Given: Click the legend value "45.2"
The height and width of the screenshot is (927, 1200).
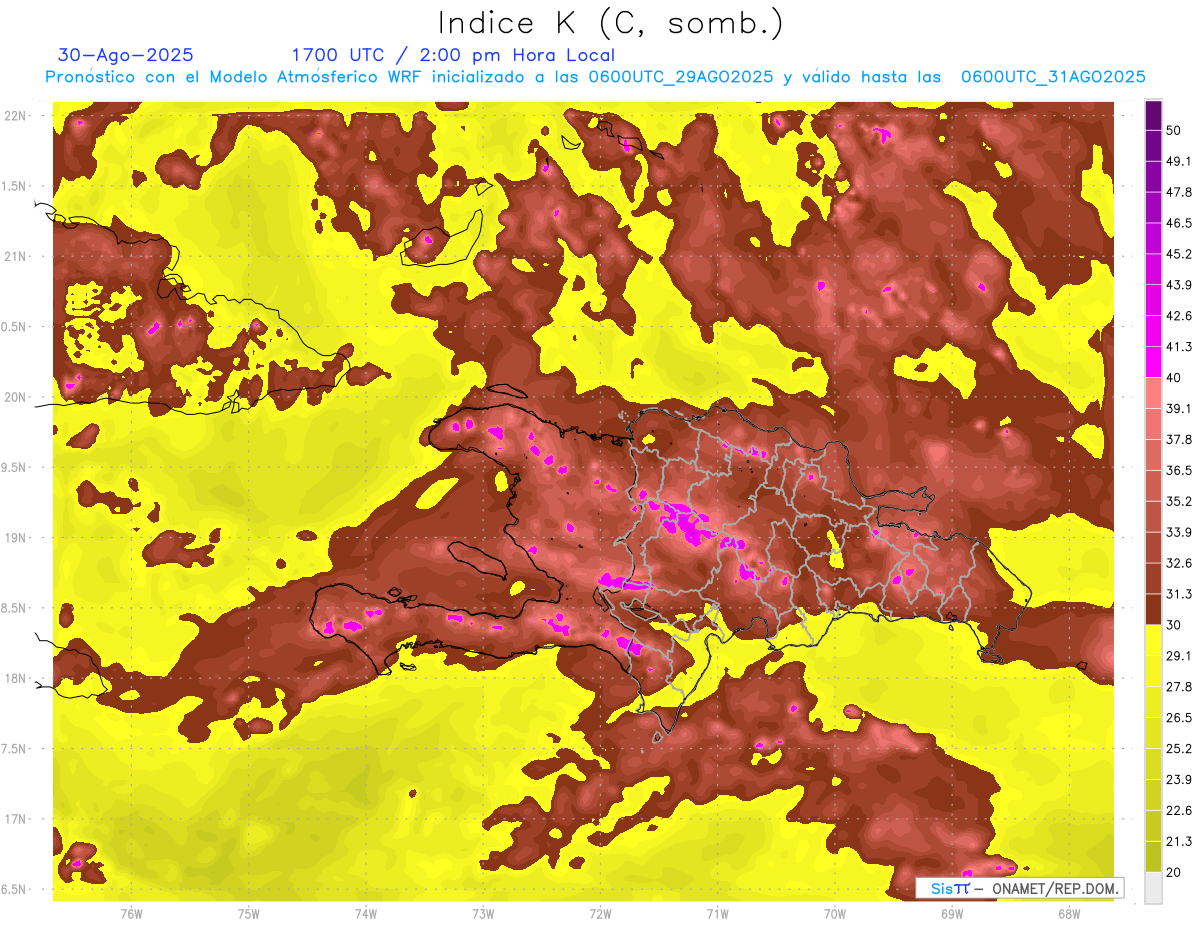Looking at the screenshot, I should pyautogui.click(x=1179, y=254).
